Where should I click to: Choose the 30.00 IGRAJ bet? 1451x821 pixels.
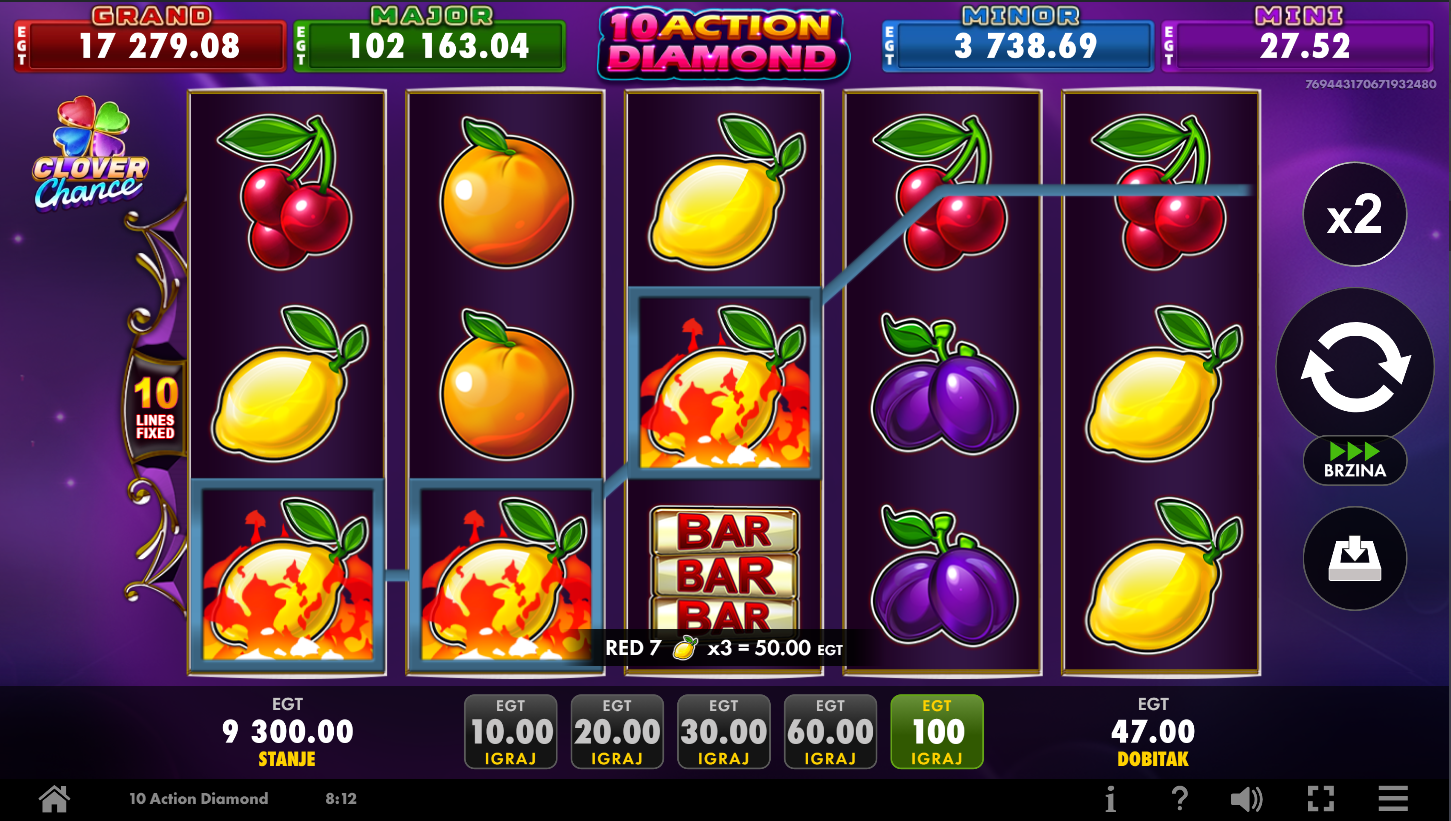pos(724,732)
